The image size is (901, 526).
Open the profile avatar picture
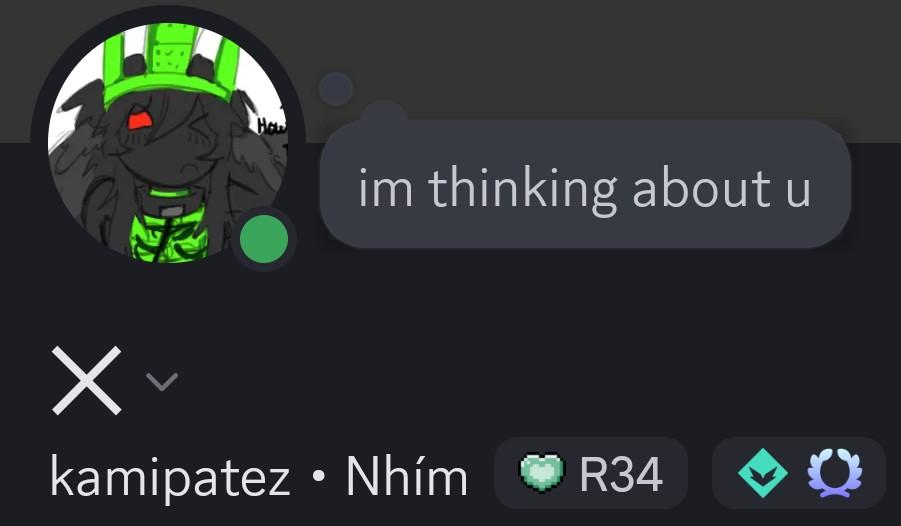coord(168,141)
